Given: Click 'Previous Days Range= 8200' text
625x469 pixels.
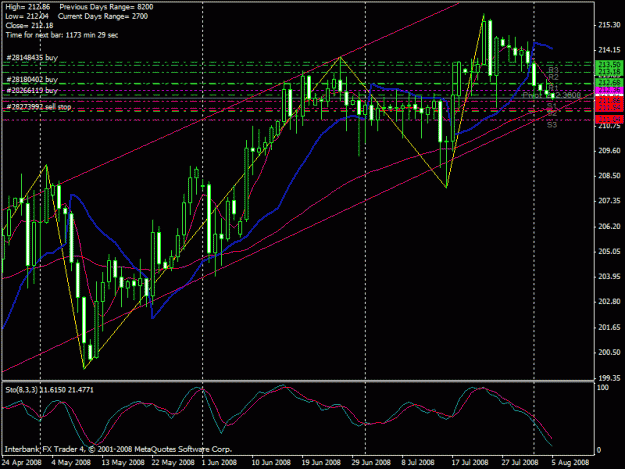Looking at the screenshot, I should click(x=106, y=7).
